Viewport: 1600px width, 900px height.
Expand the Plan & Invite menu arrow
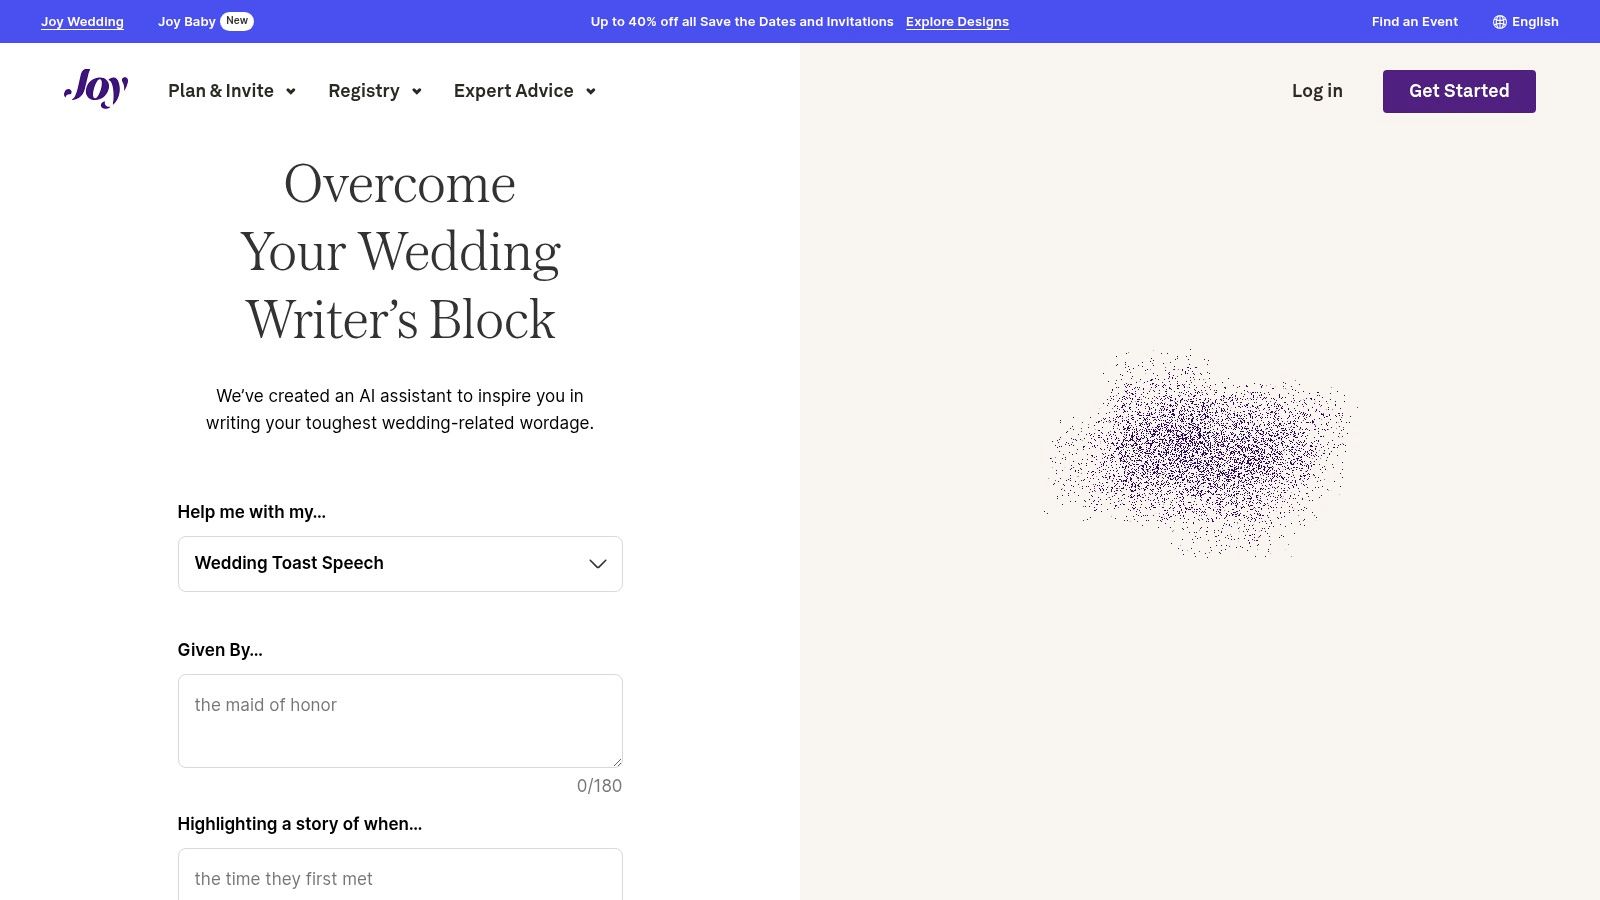point(291,92)
